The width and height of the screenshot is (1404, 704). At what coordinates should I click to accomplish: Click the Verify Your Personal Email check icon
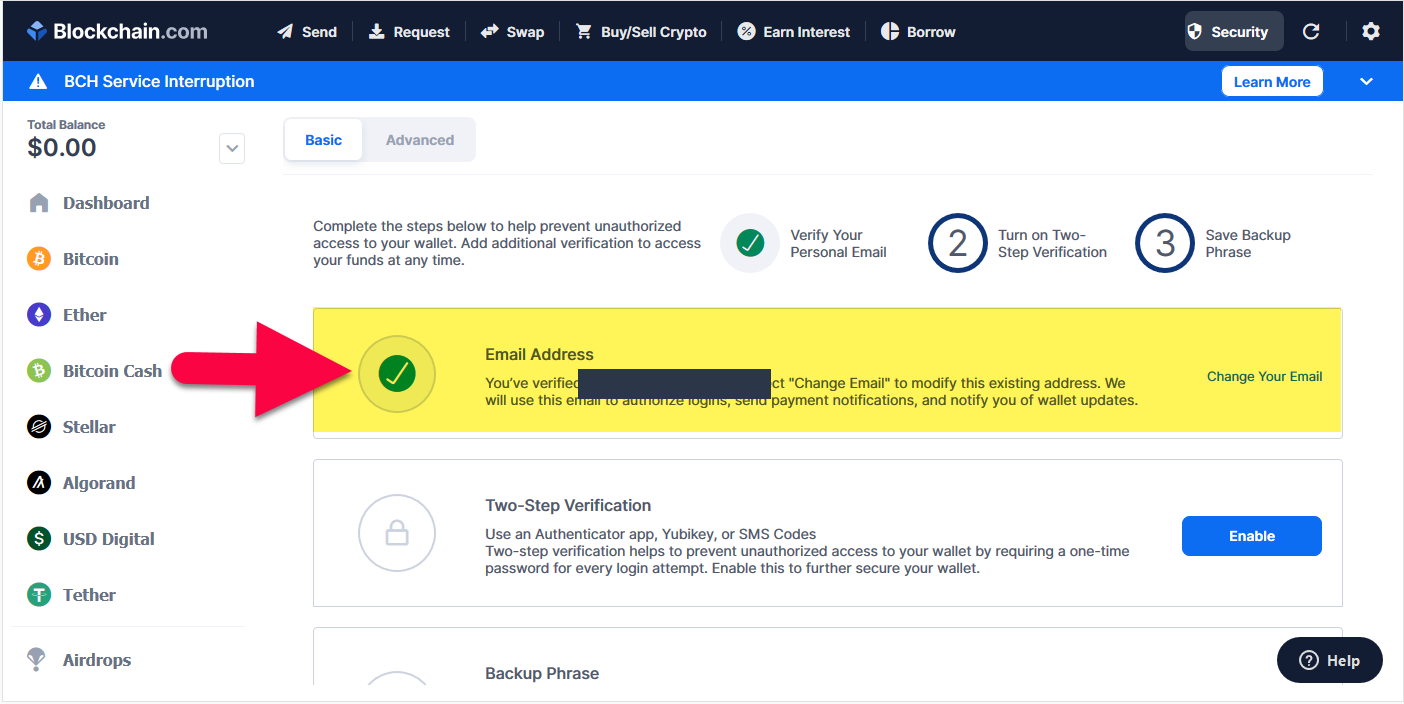(x=750, y=243)
